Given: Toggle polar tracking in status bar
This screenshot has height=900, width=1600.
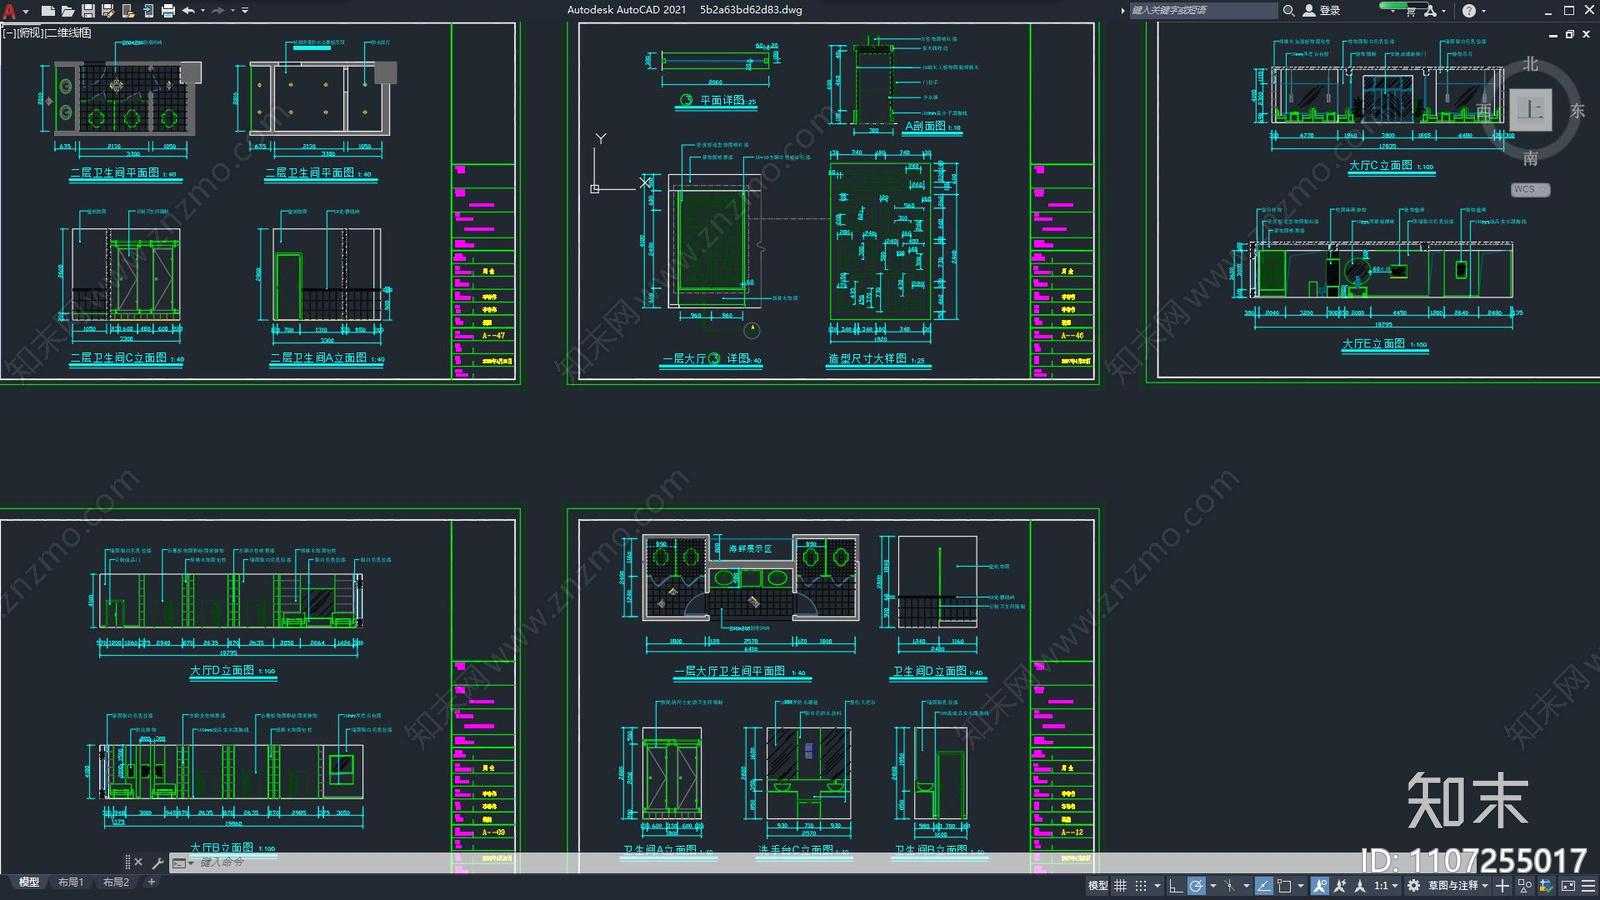Looking at the screenshot, I should pyautogui.click(x=1196, y=885).
